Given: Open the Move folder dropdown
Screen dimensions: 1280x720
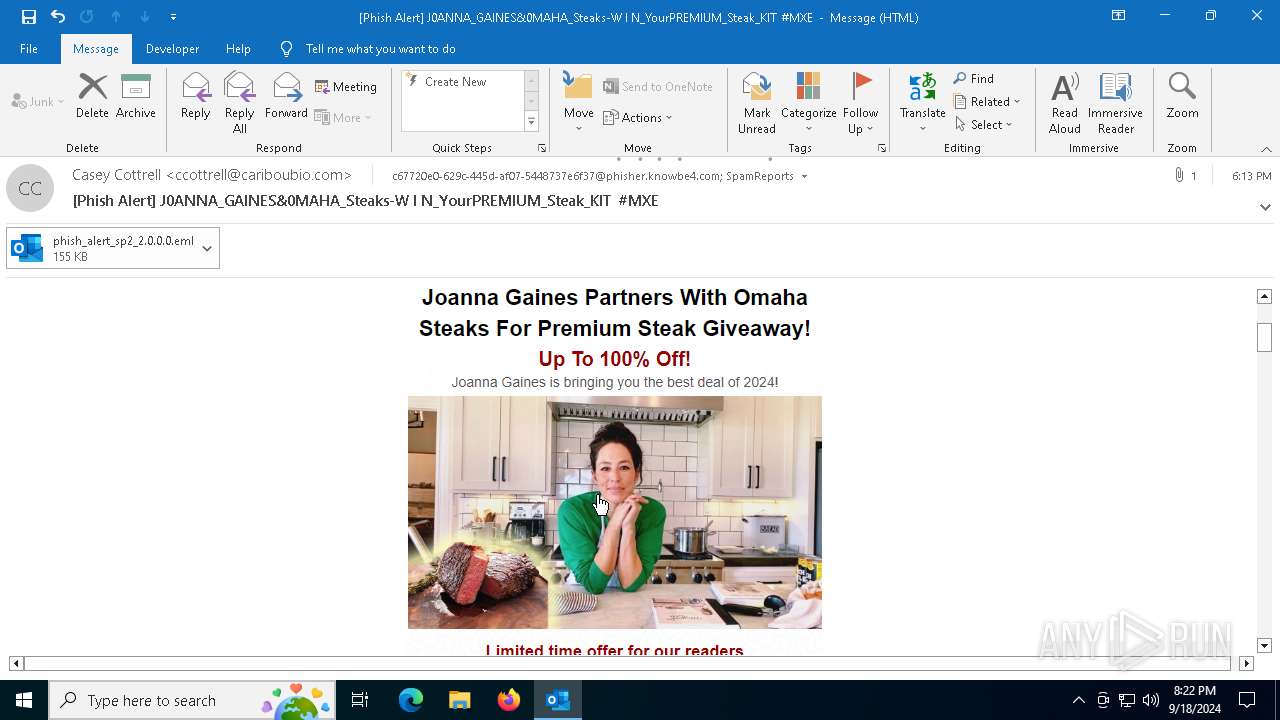Looking at the screenshot, I should [578, 102].
